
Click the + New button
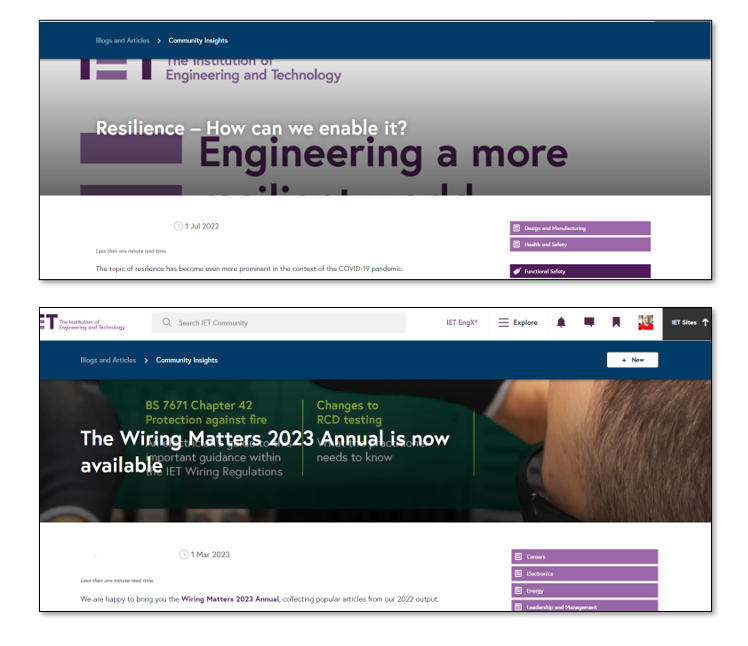coord(632,360)
